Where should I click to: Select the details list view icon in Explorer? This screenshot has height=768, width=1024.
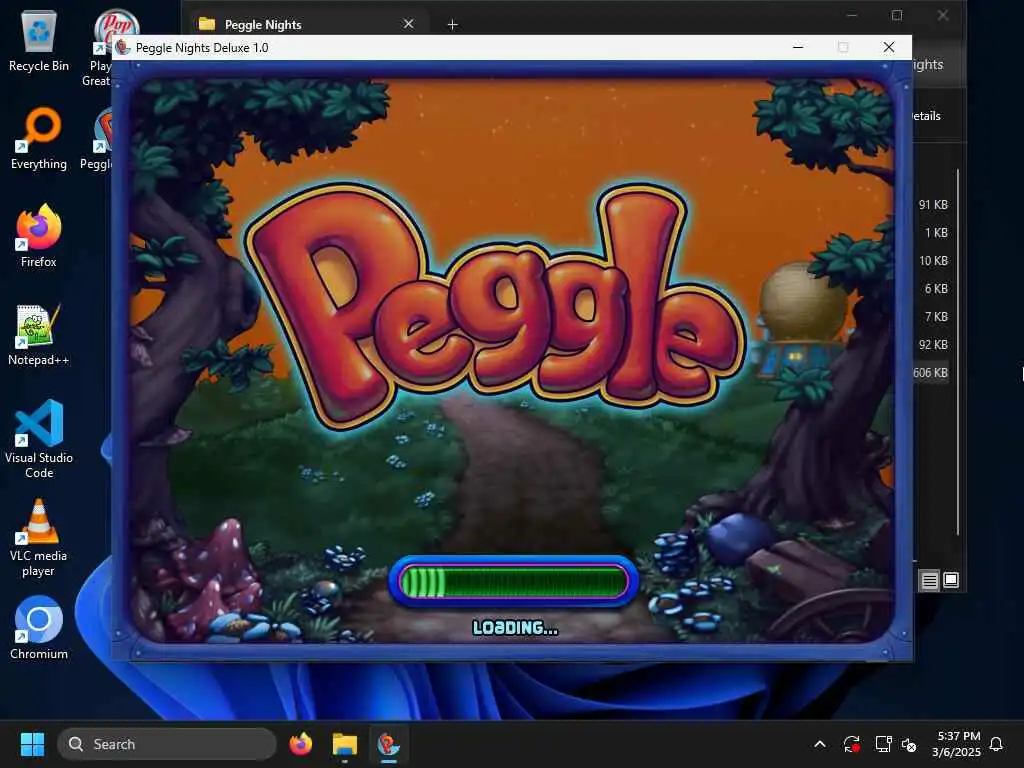(x=929, y=580)
